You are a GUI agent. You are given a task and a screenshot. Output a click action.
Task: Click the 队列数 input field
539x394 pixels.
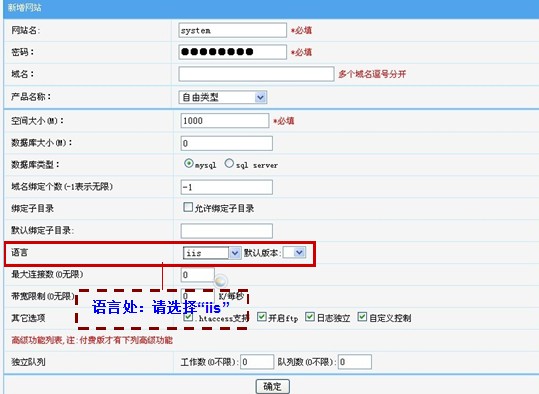[355, 362]
